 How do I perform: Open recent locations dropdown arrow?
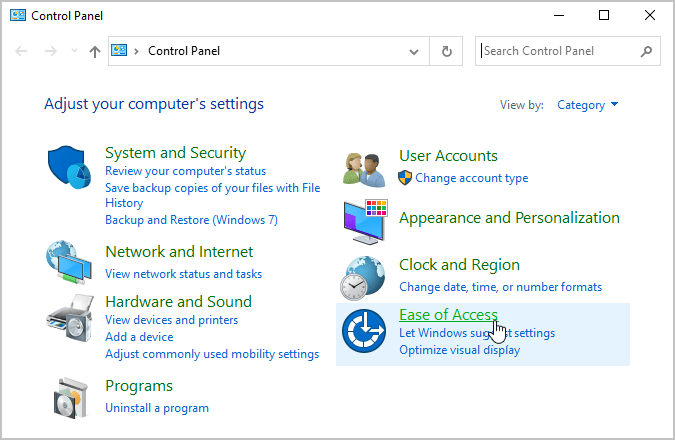74,51
